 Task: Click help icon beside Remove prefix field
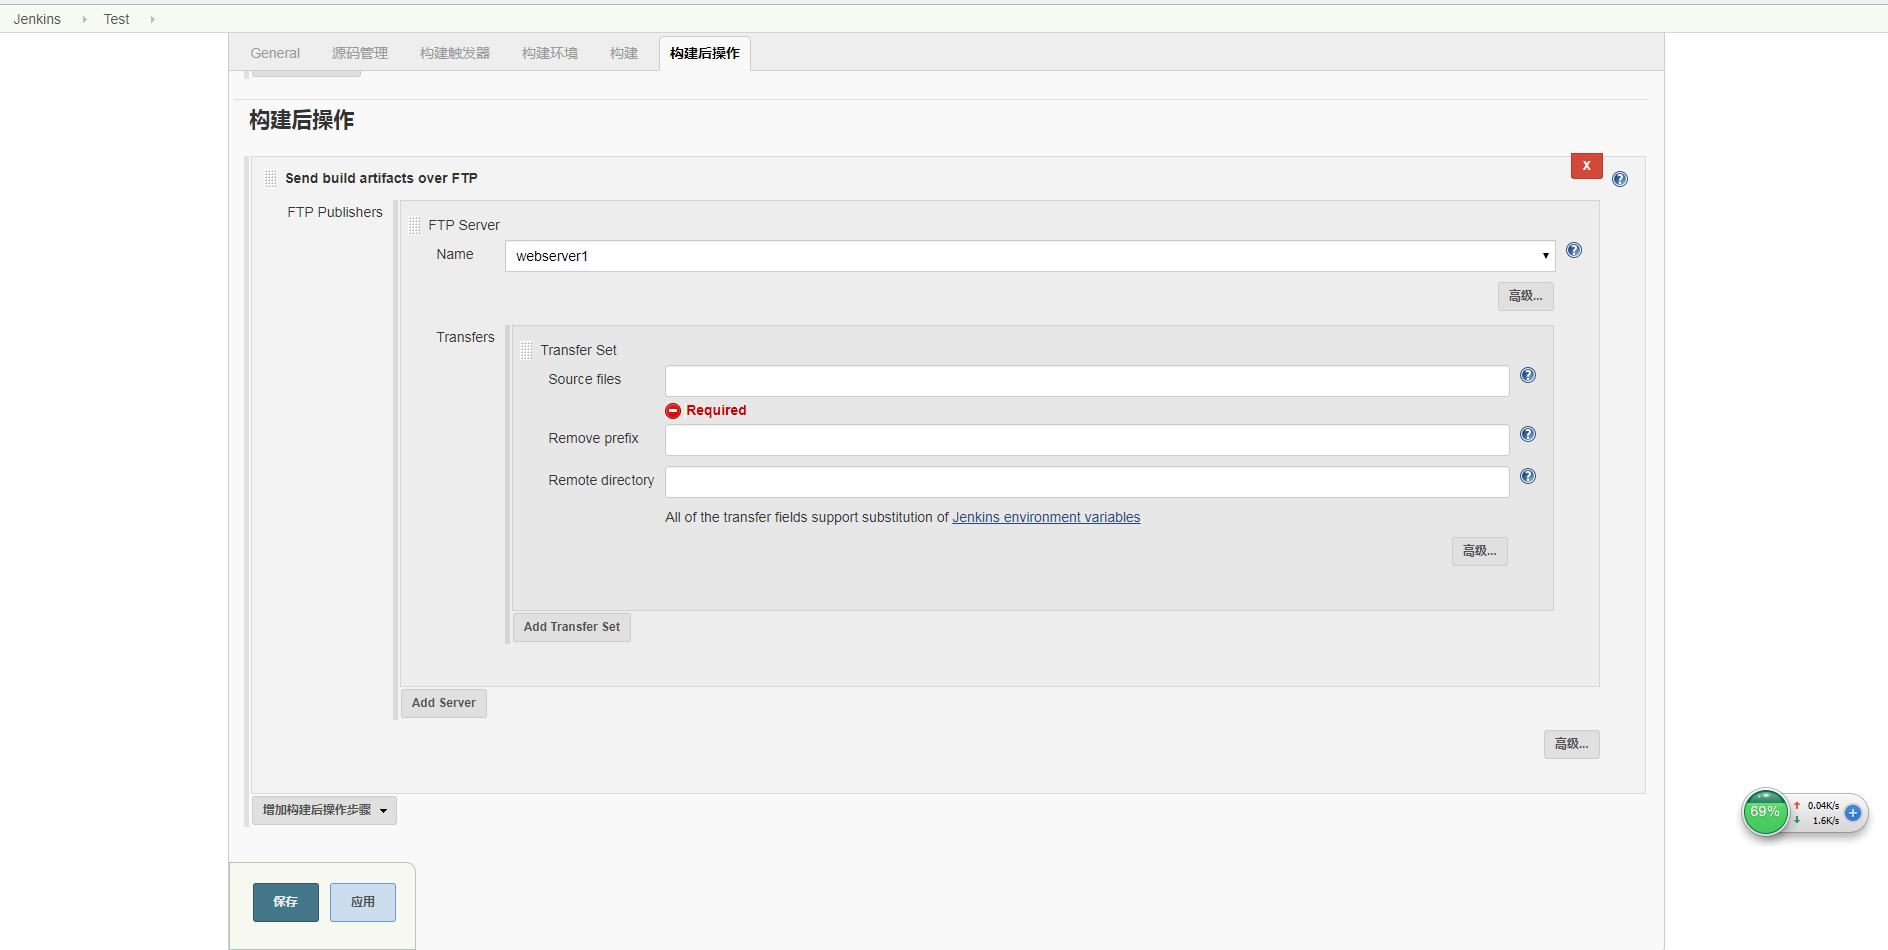1527,434
